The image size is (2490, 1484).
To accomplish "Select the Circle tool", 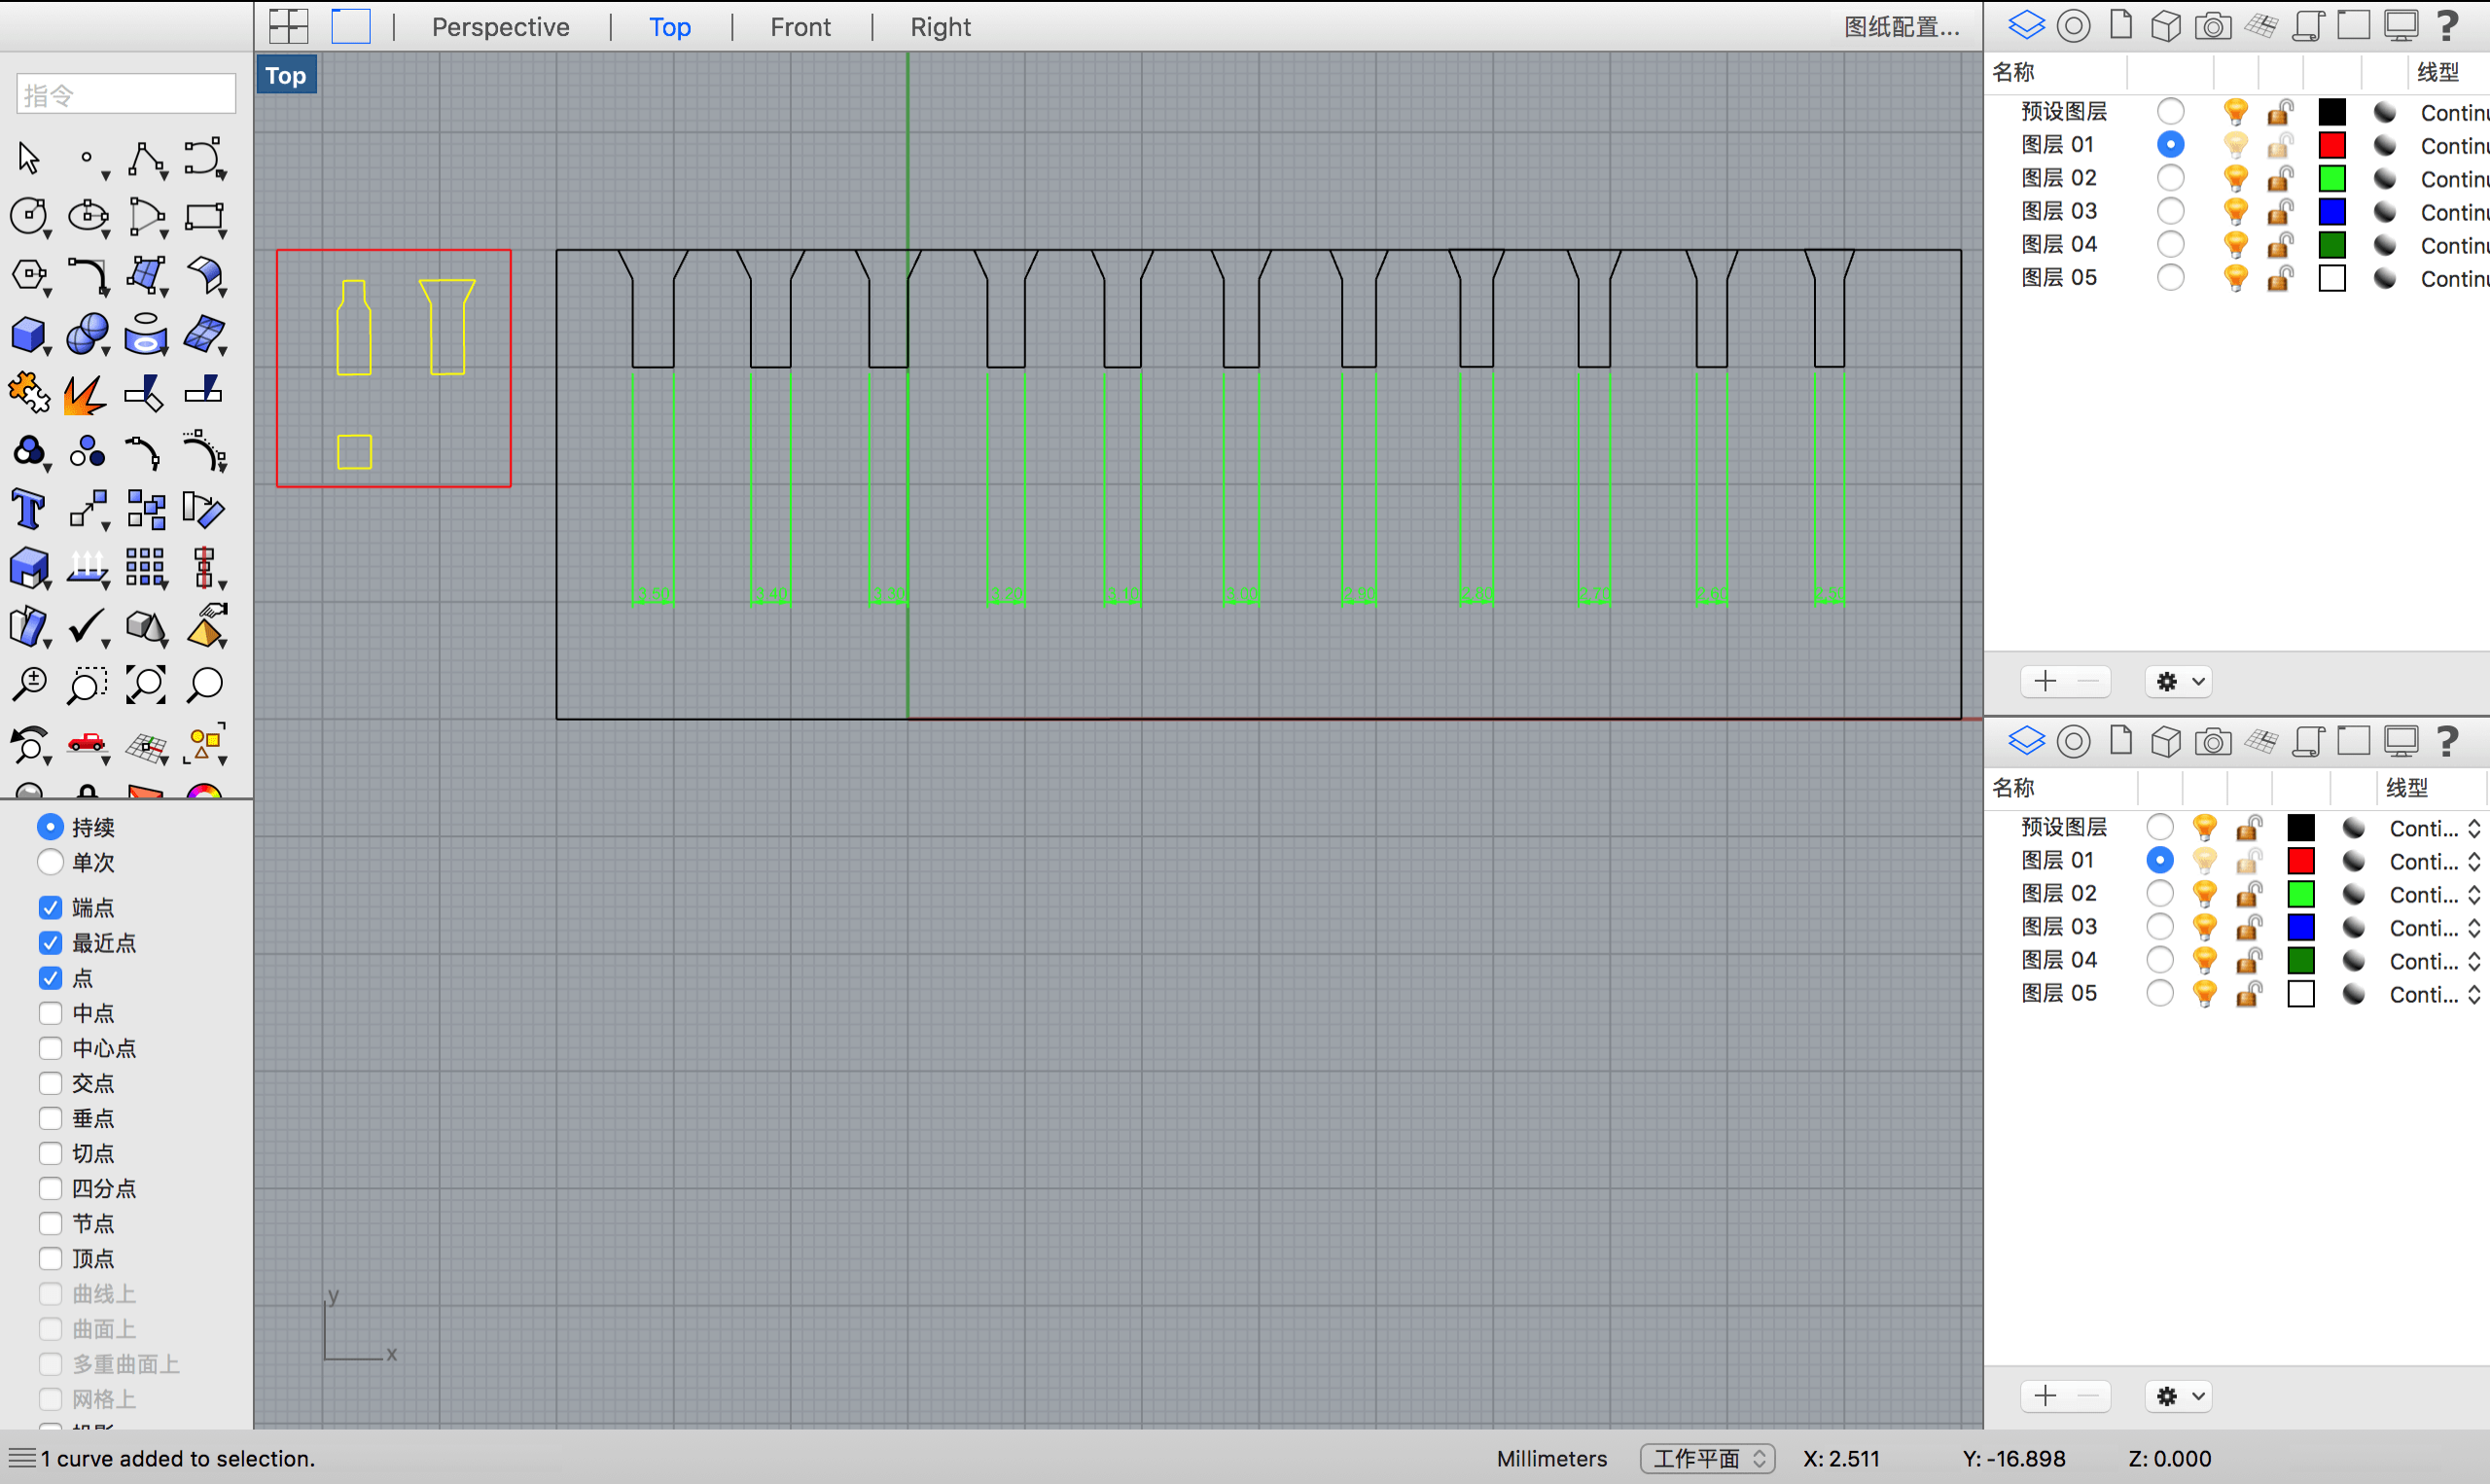I will (x=28, y=216).
